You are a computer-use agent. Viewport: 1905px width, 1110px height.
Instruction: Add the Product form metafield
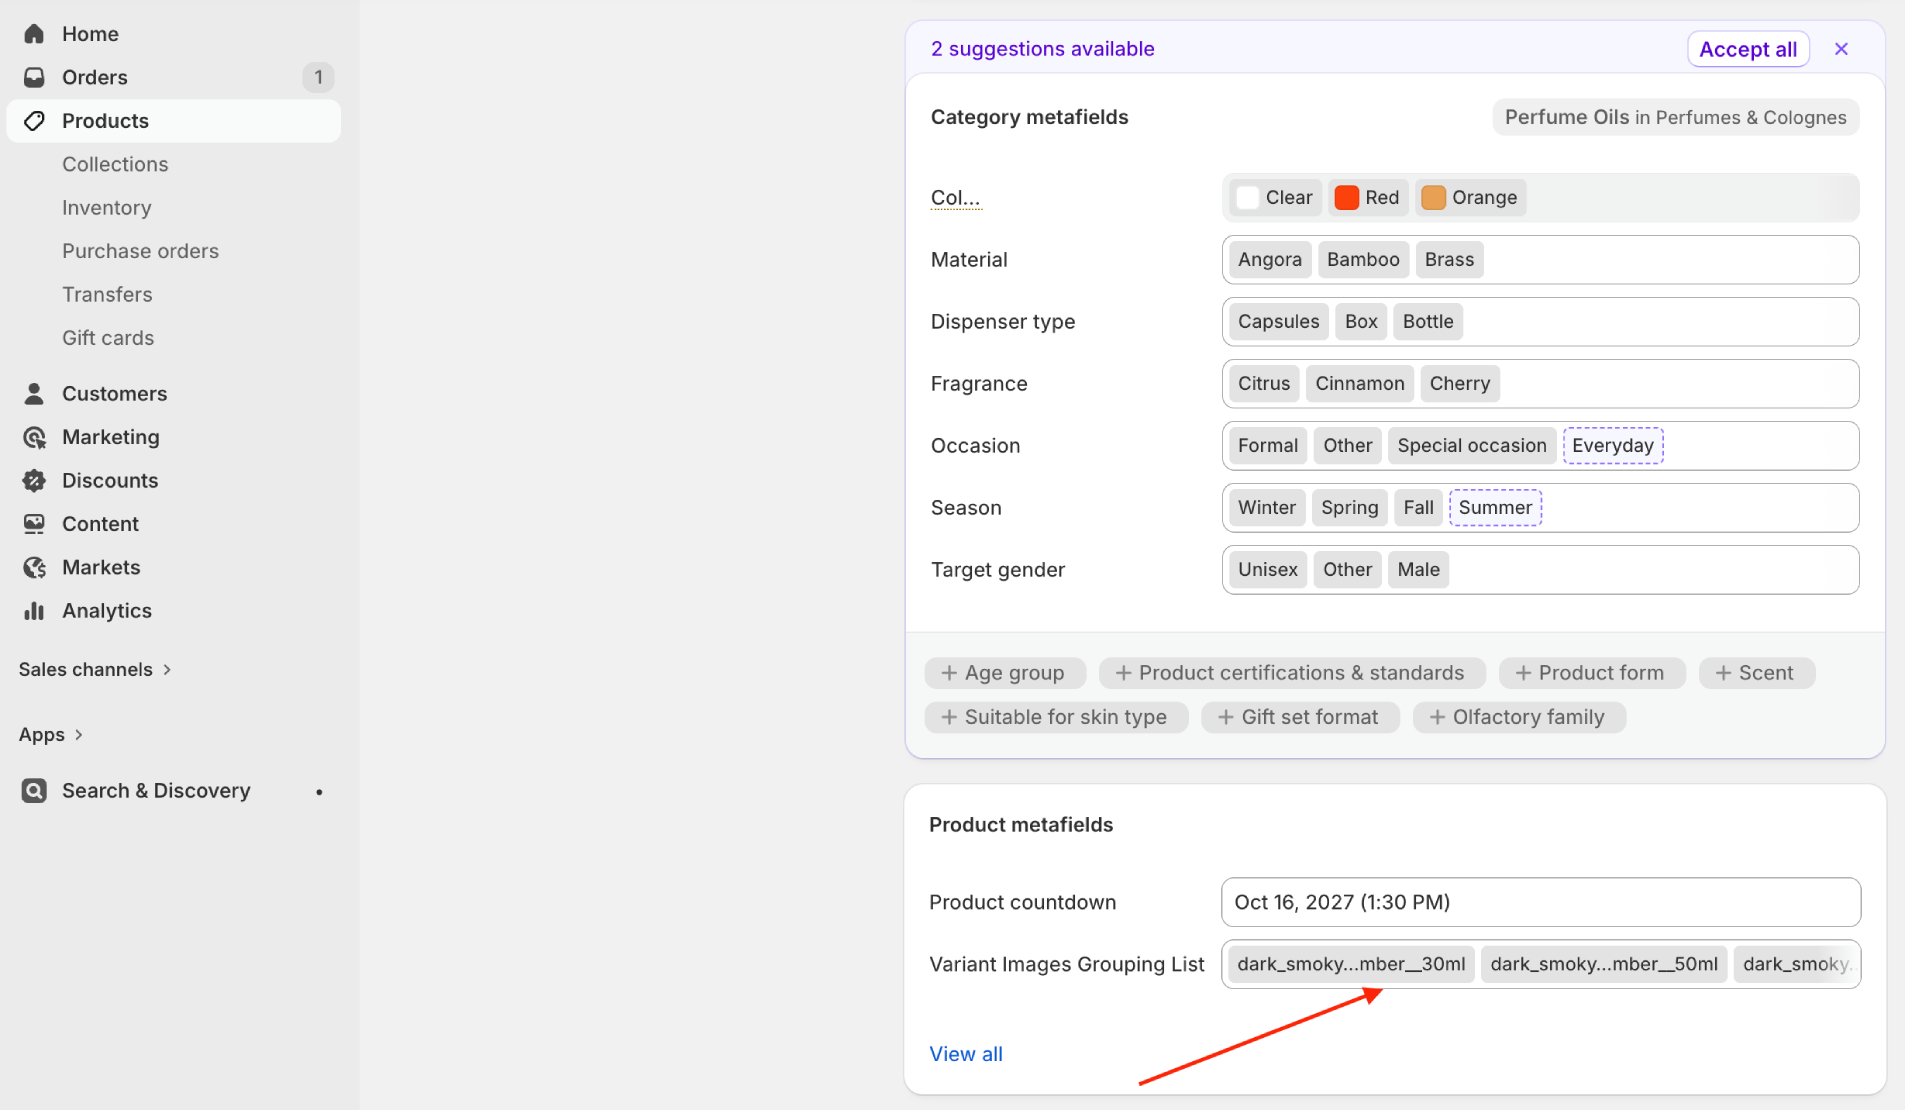click(x=1590, y=673)
